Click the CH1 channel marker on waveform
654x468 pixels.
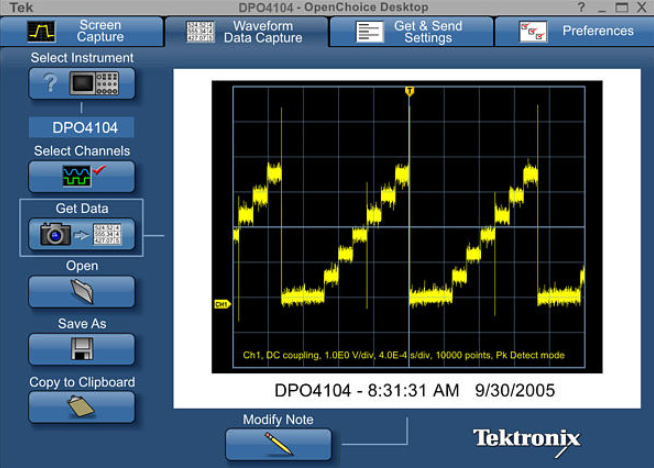(x=222, y=304)
